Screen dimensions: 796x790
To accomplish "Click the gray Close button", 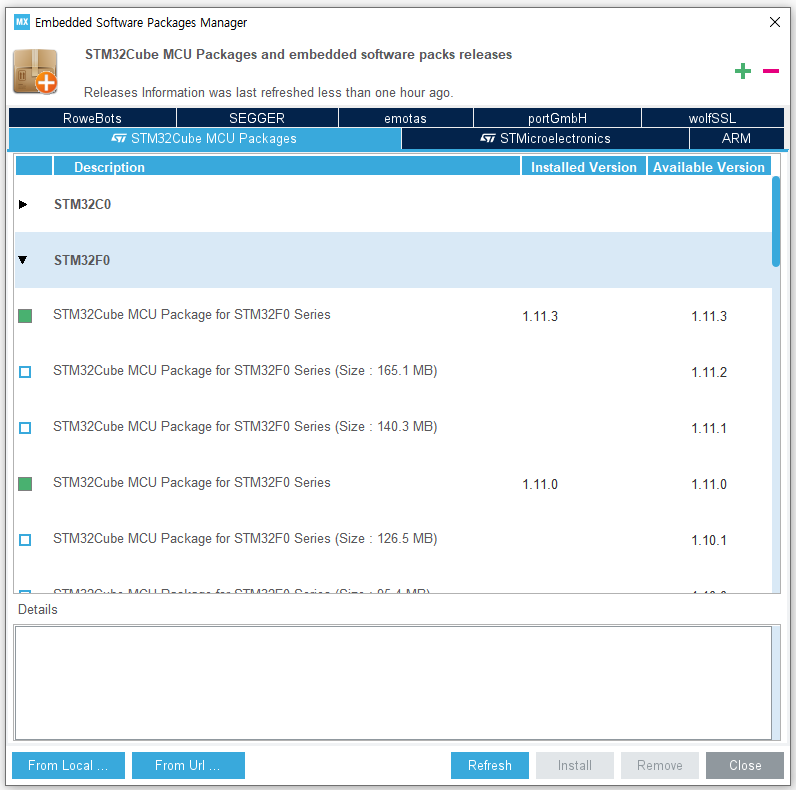I will click(x=745, y=765).
